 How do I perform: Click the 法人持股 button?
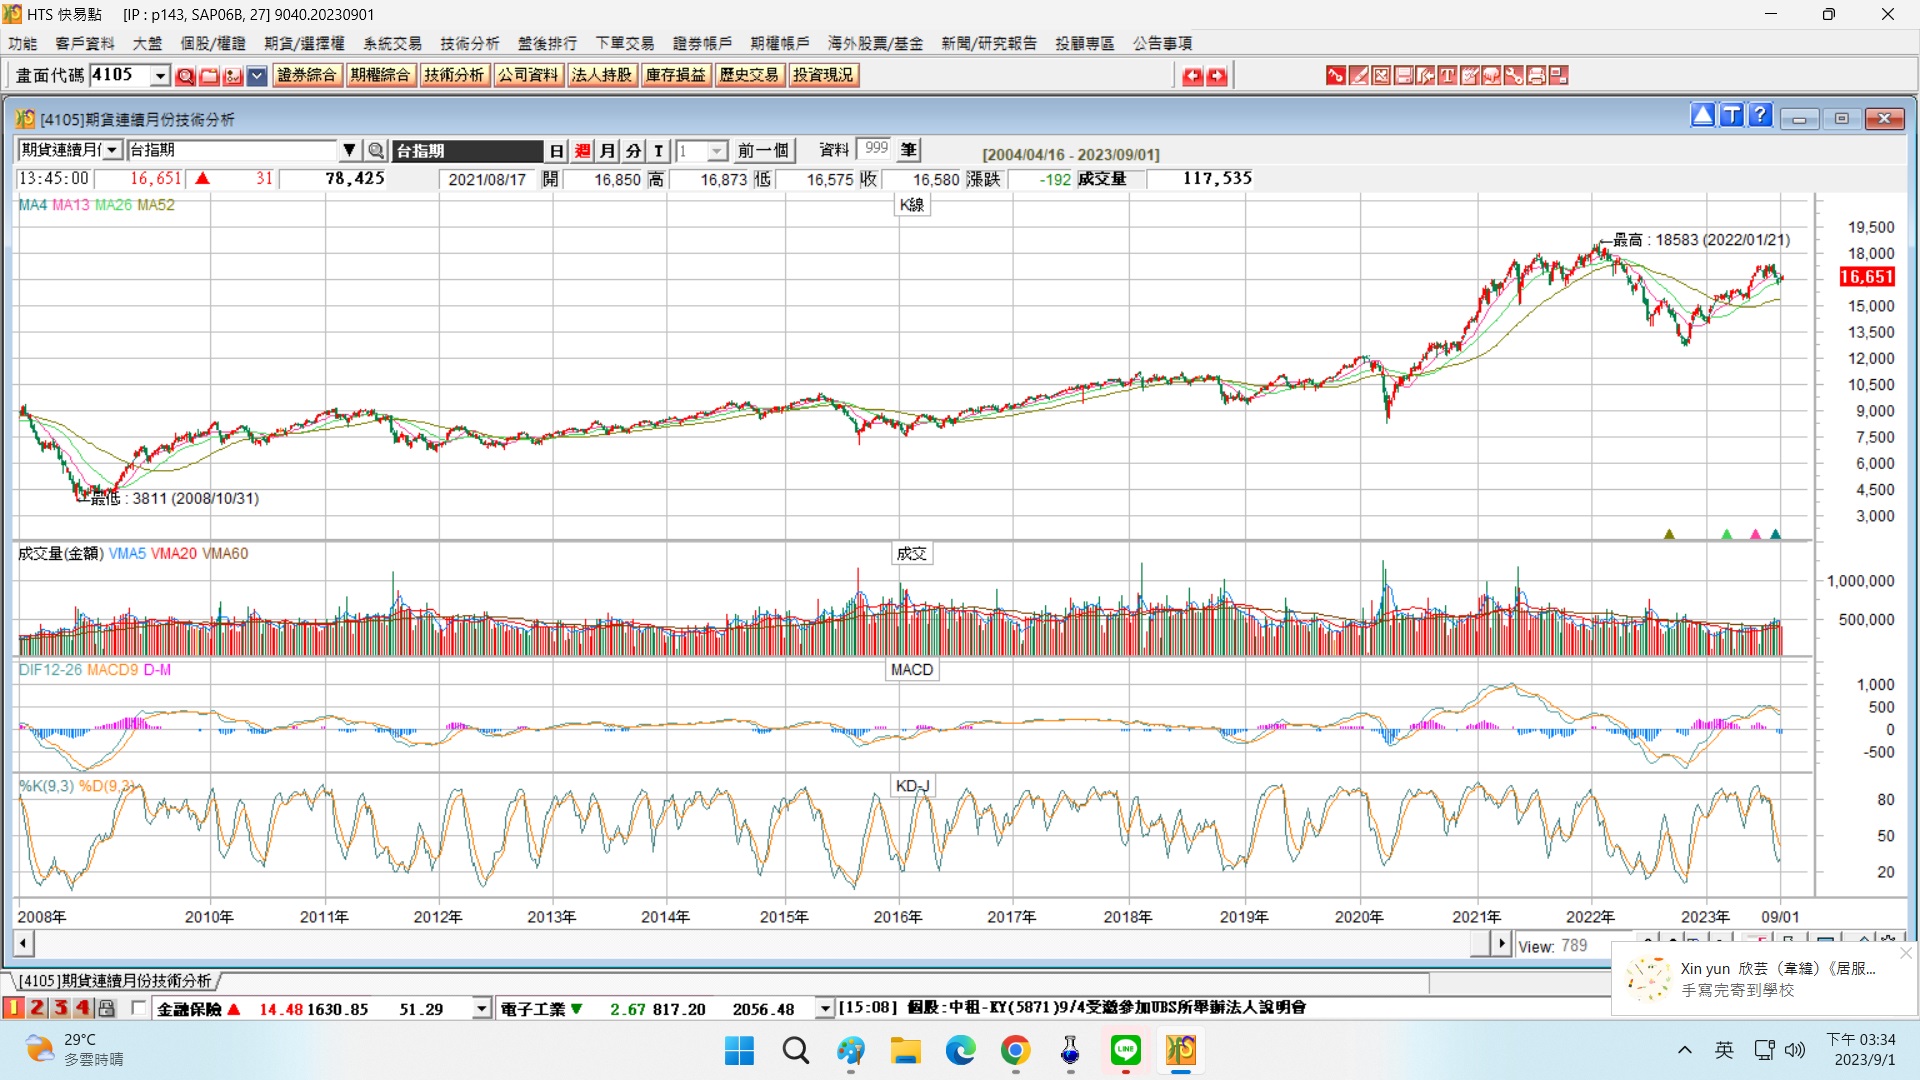601,75
